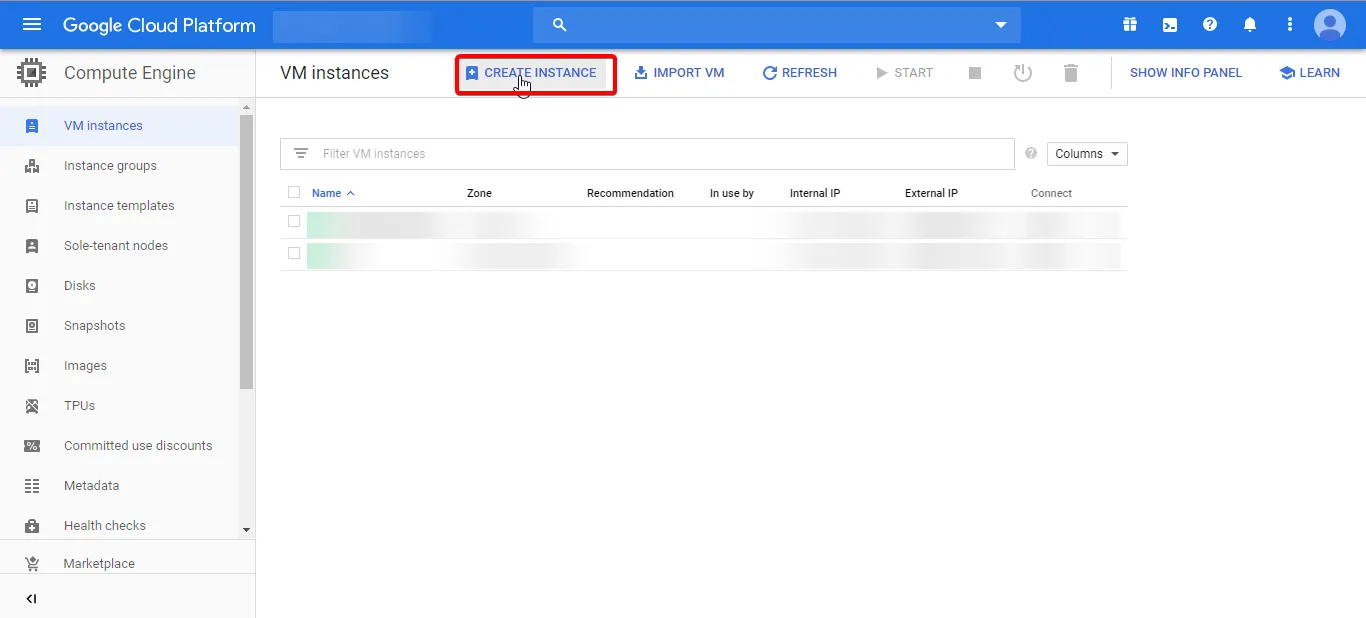Check the first VM instance row checkbox

pos(293,221)
